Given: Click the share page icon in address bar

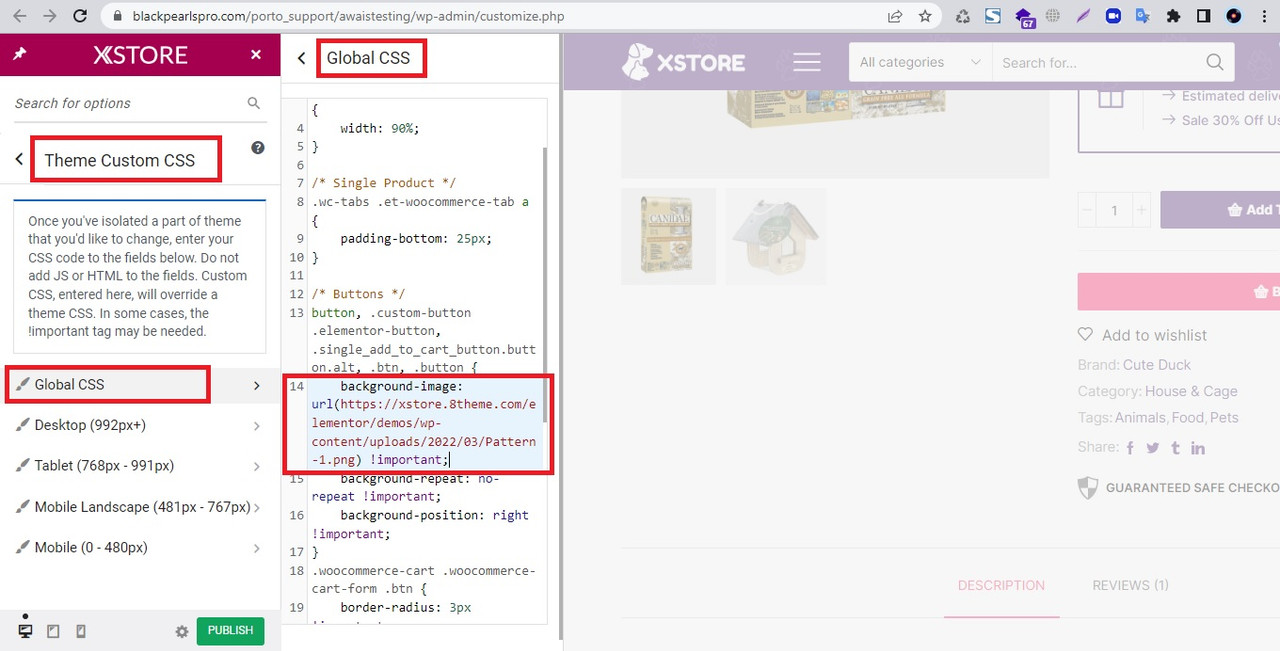Looking at the screenshot, I should point(895,16).
